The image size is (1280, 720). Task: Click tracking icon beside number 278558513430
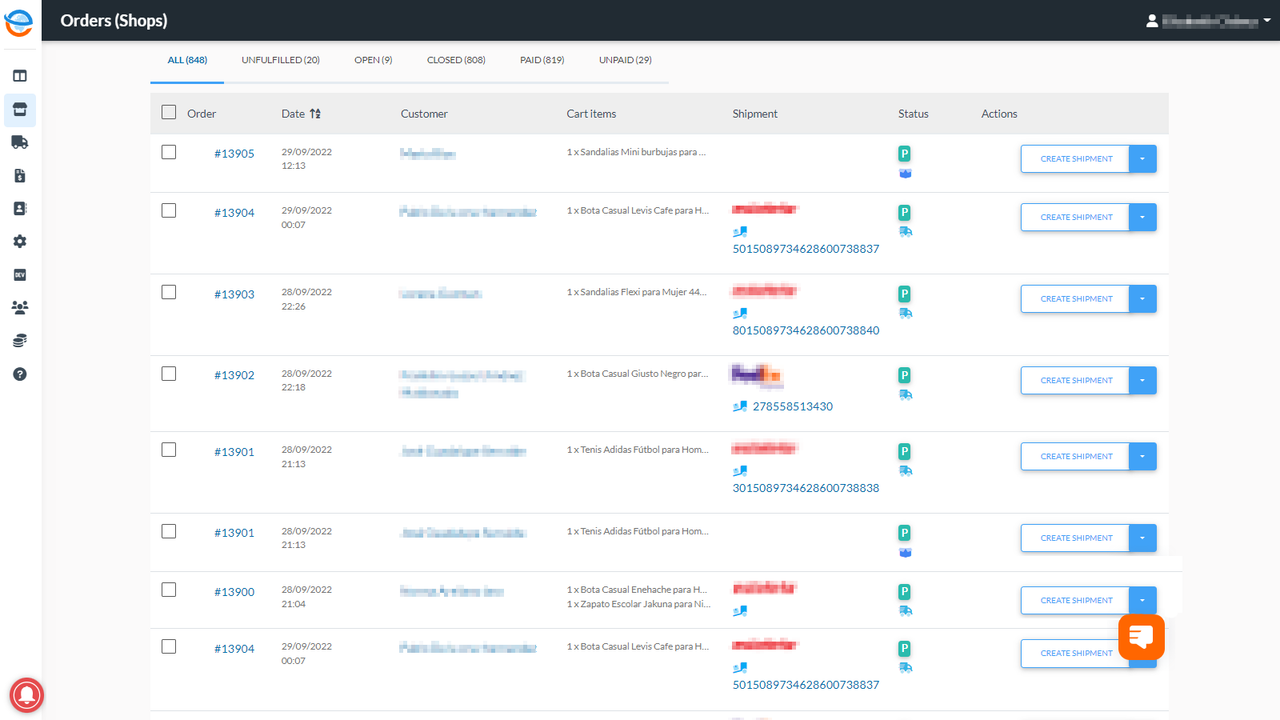(x=740, y=407)
